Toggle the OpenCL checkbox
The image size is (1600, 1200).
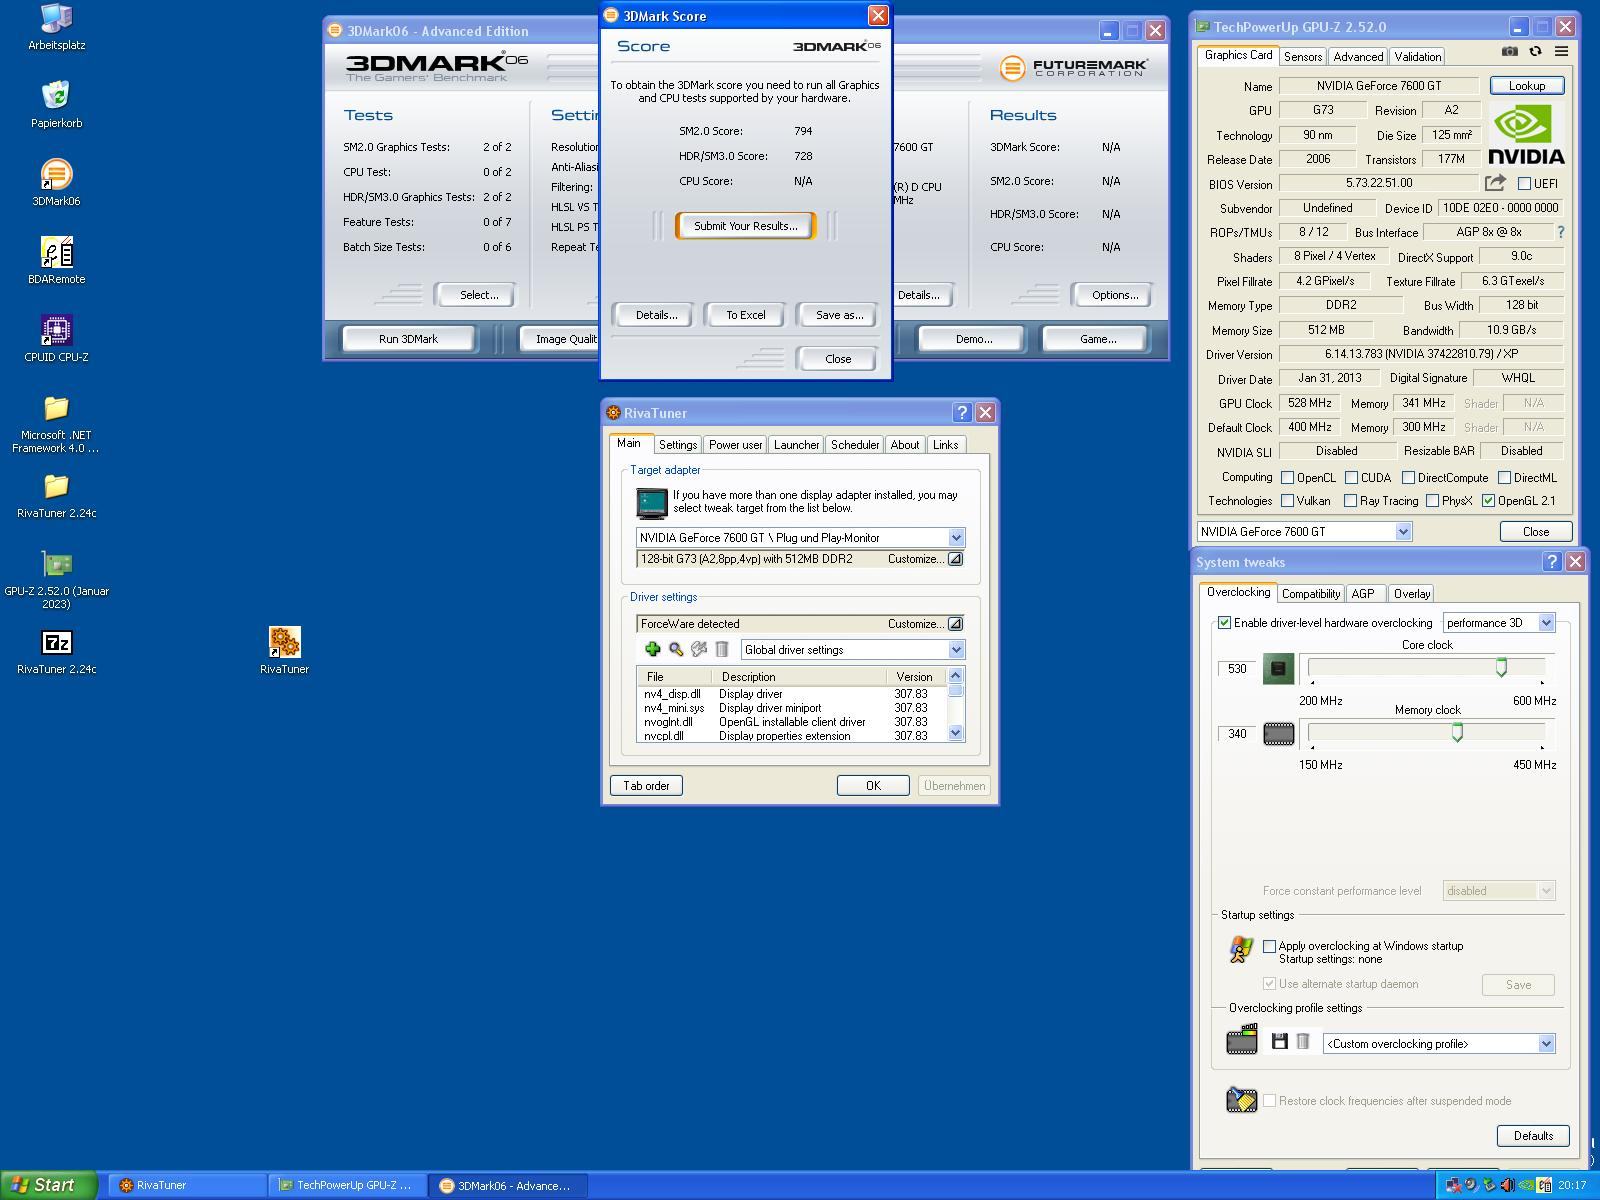pos(1288,478)
